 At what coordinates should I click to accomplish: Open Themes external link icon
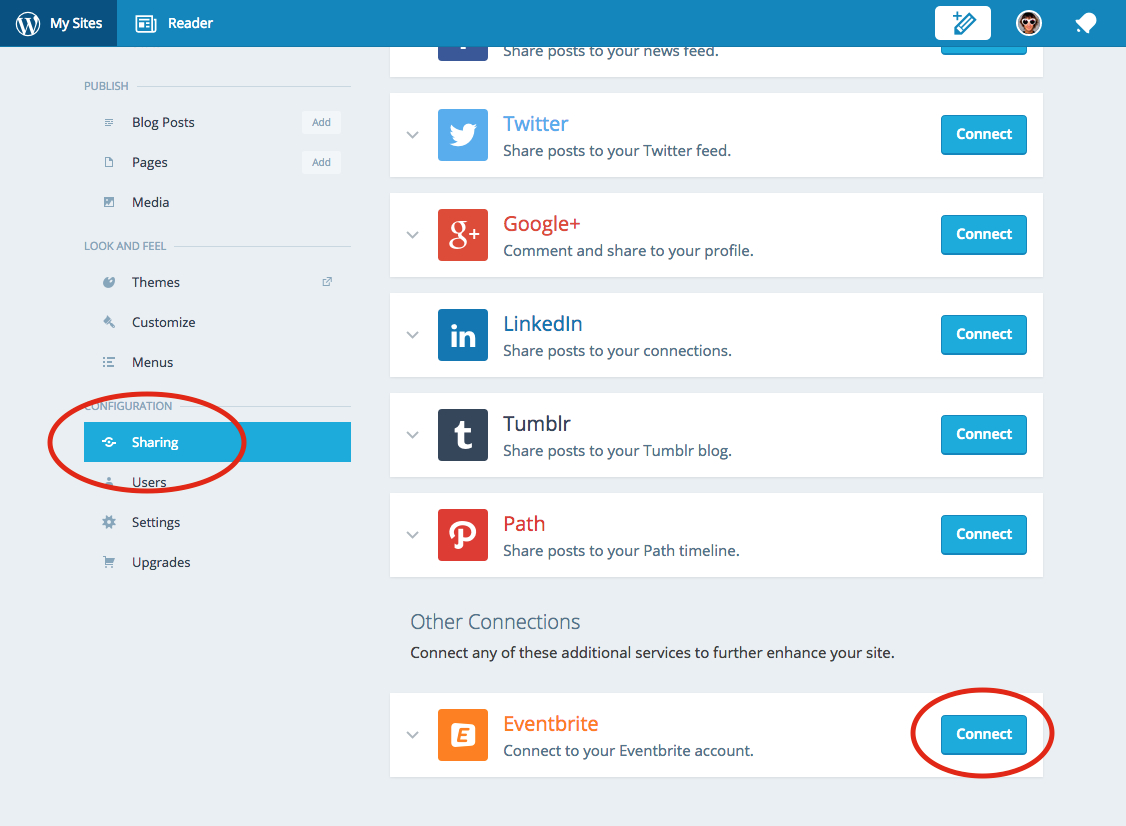pyautogui.click(x=327, y=282)
